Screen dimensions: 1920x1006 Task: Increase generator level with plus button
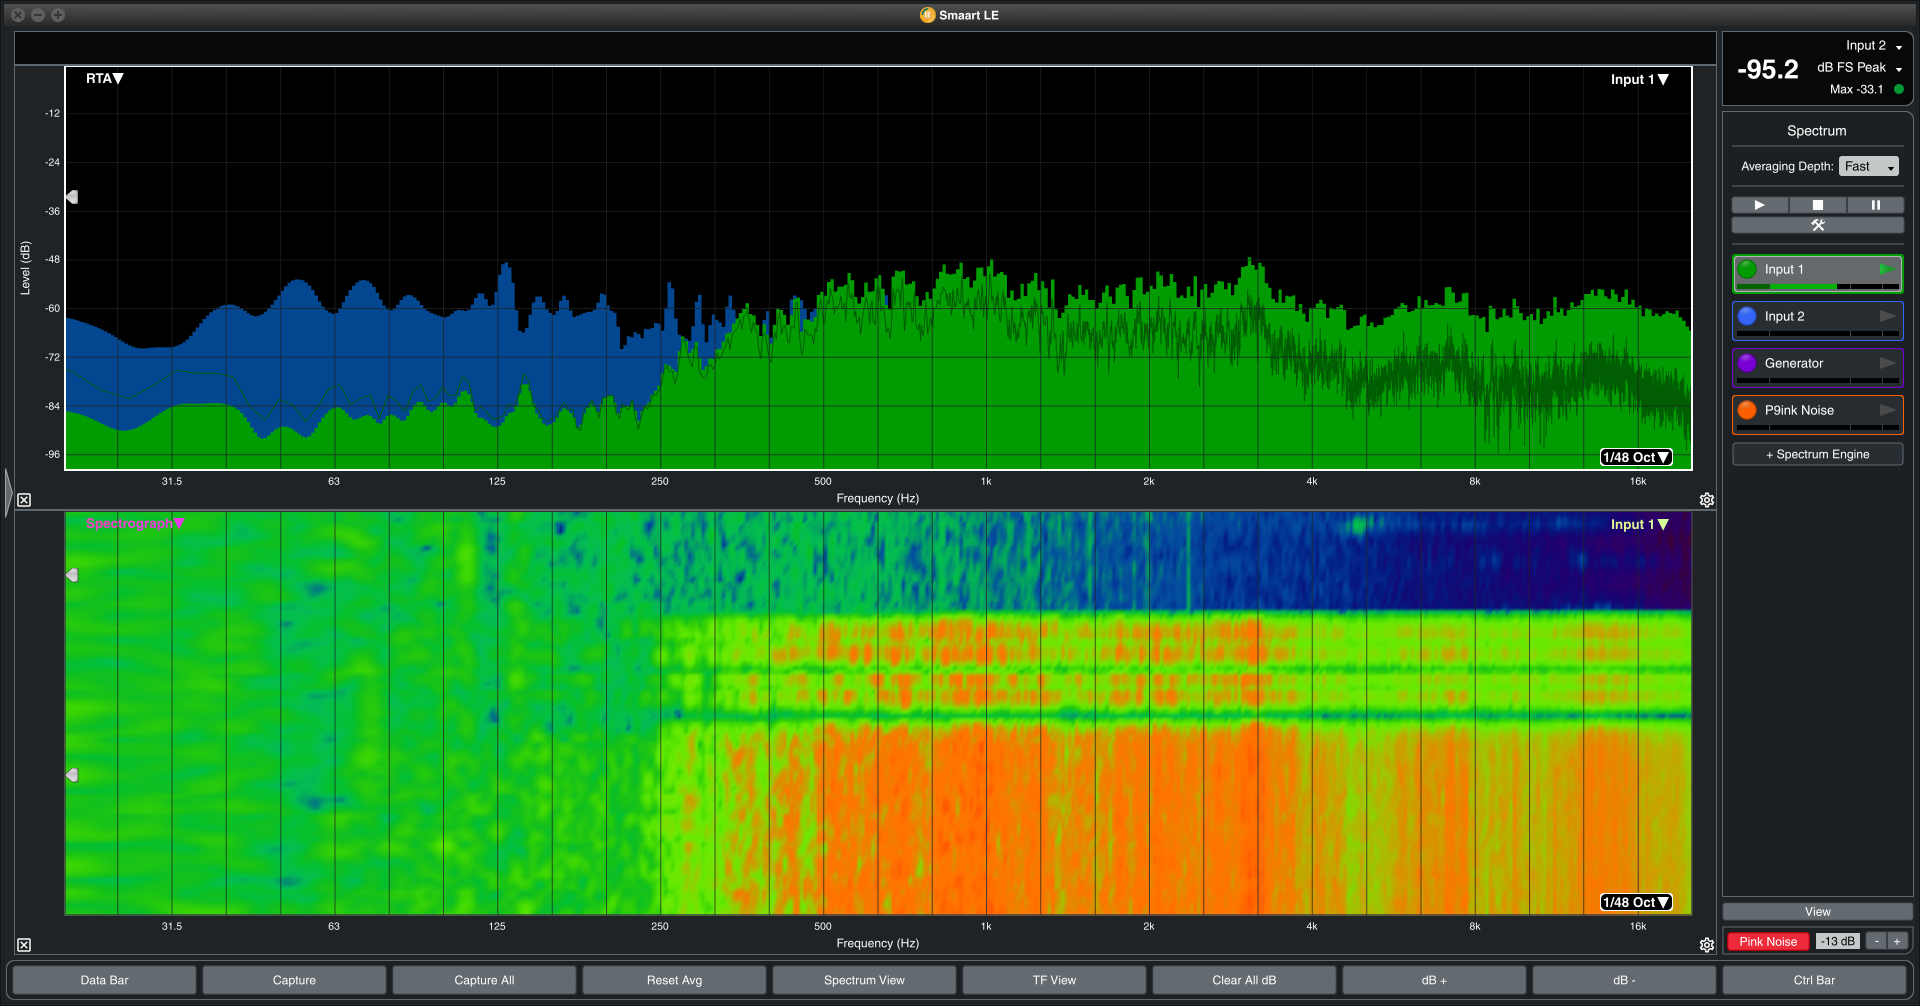(1897, 941)
